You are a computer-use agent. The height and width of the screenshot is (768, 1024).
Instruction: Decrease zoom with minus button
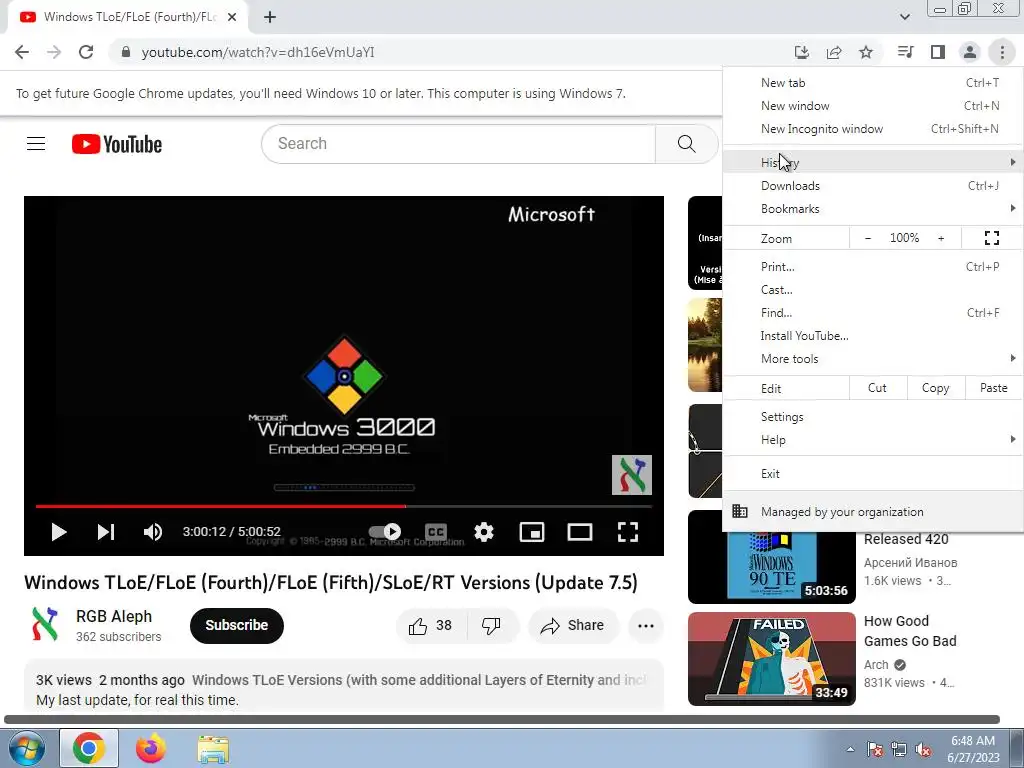click(867, 238)
